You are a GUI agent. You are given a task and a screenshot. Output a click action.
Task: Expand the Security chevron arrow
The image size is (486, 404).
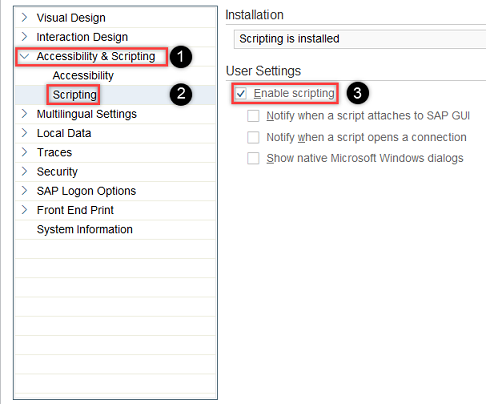click(x=24, y=171)
